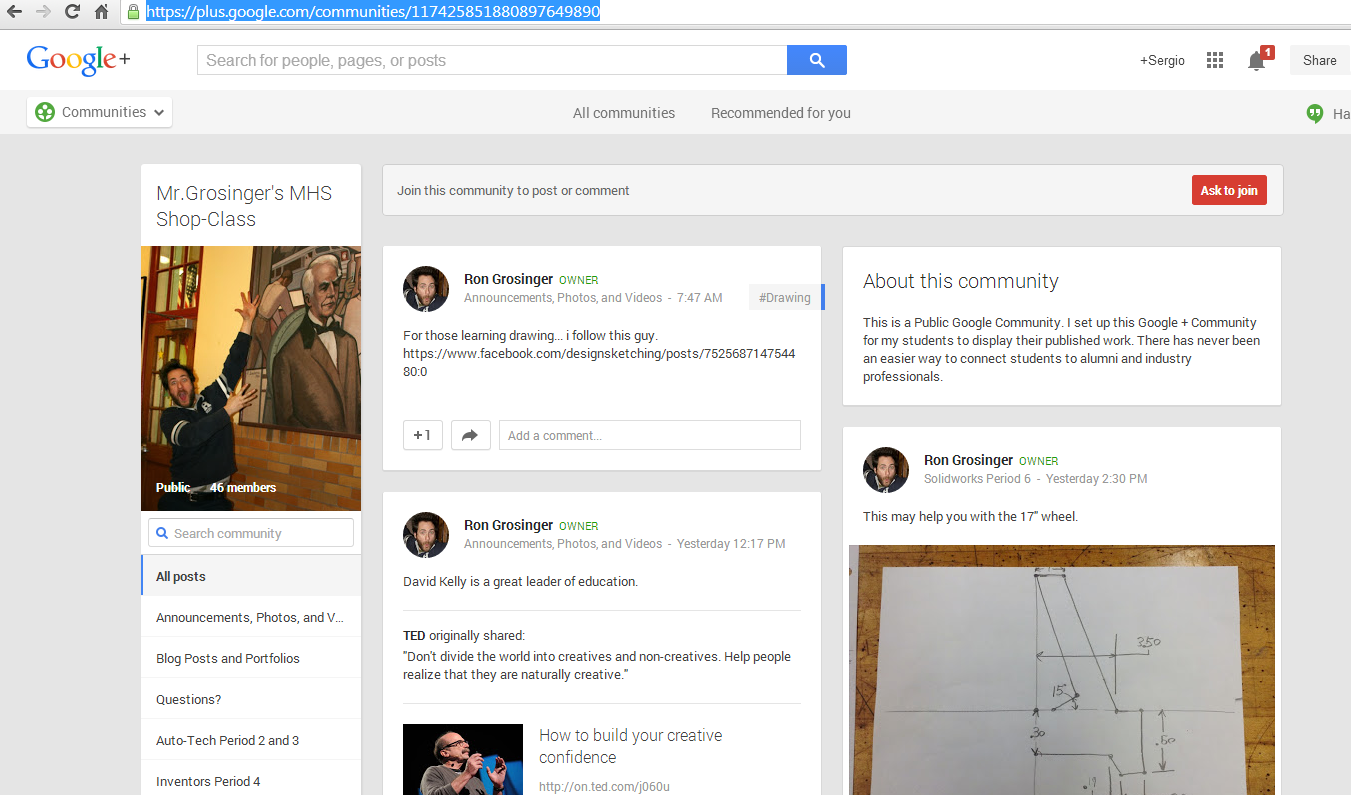Click the Solidworks Period 6 category link
Screen dimensions: 1351x795
977,479
